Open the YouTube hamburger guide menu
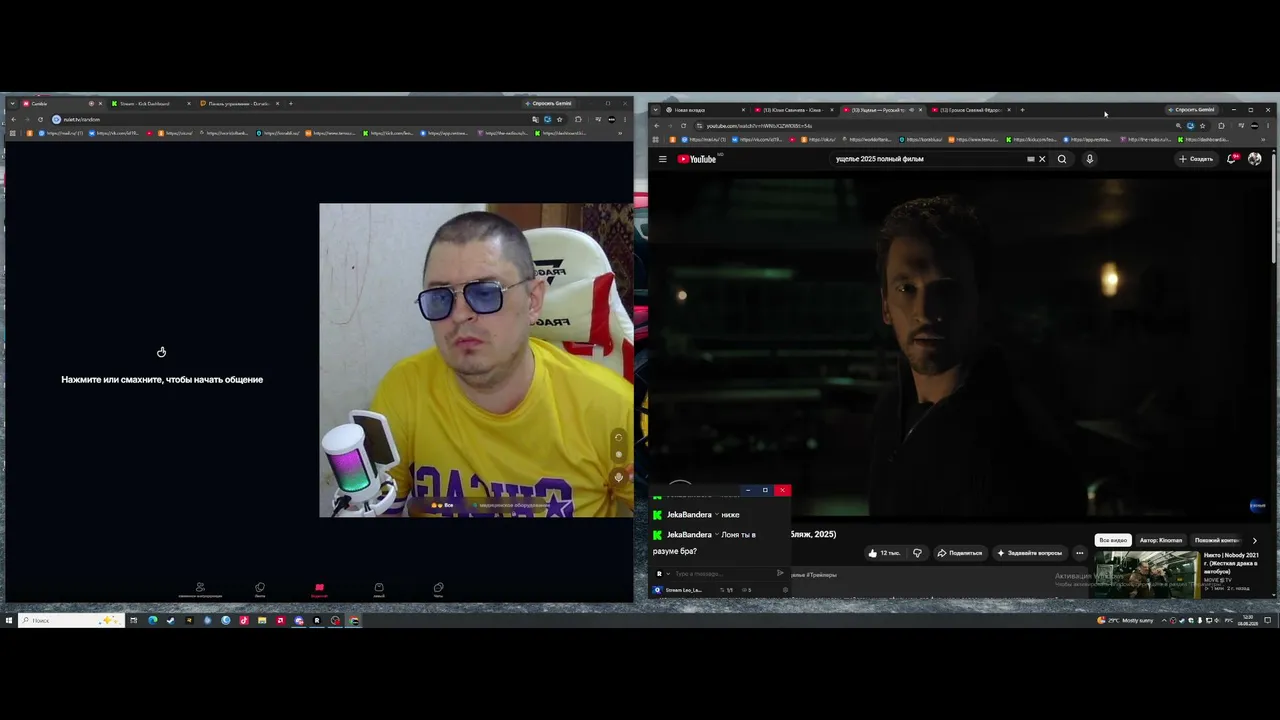The height and width of the screenshot is (720, 1280). [x=662, y=159]
